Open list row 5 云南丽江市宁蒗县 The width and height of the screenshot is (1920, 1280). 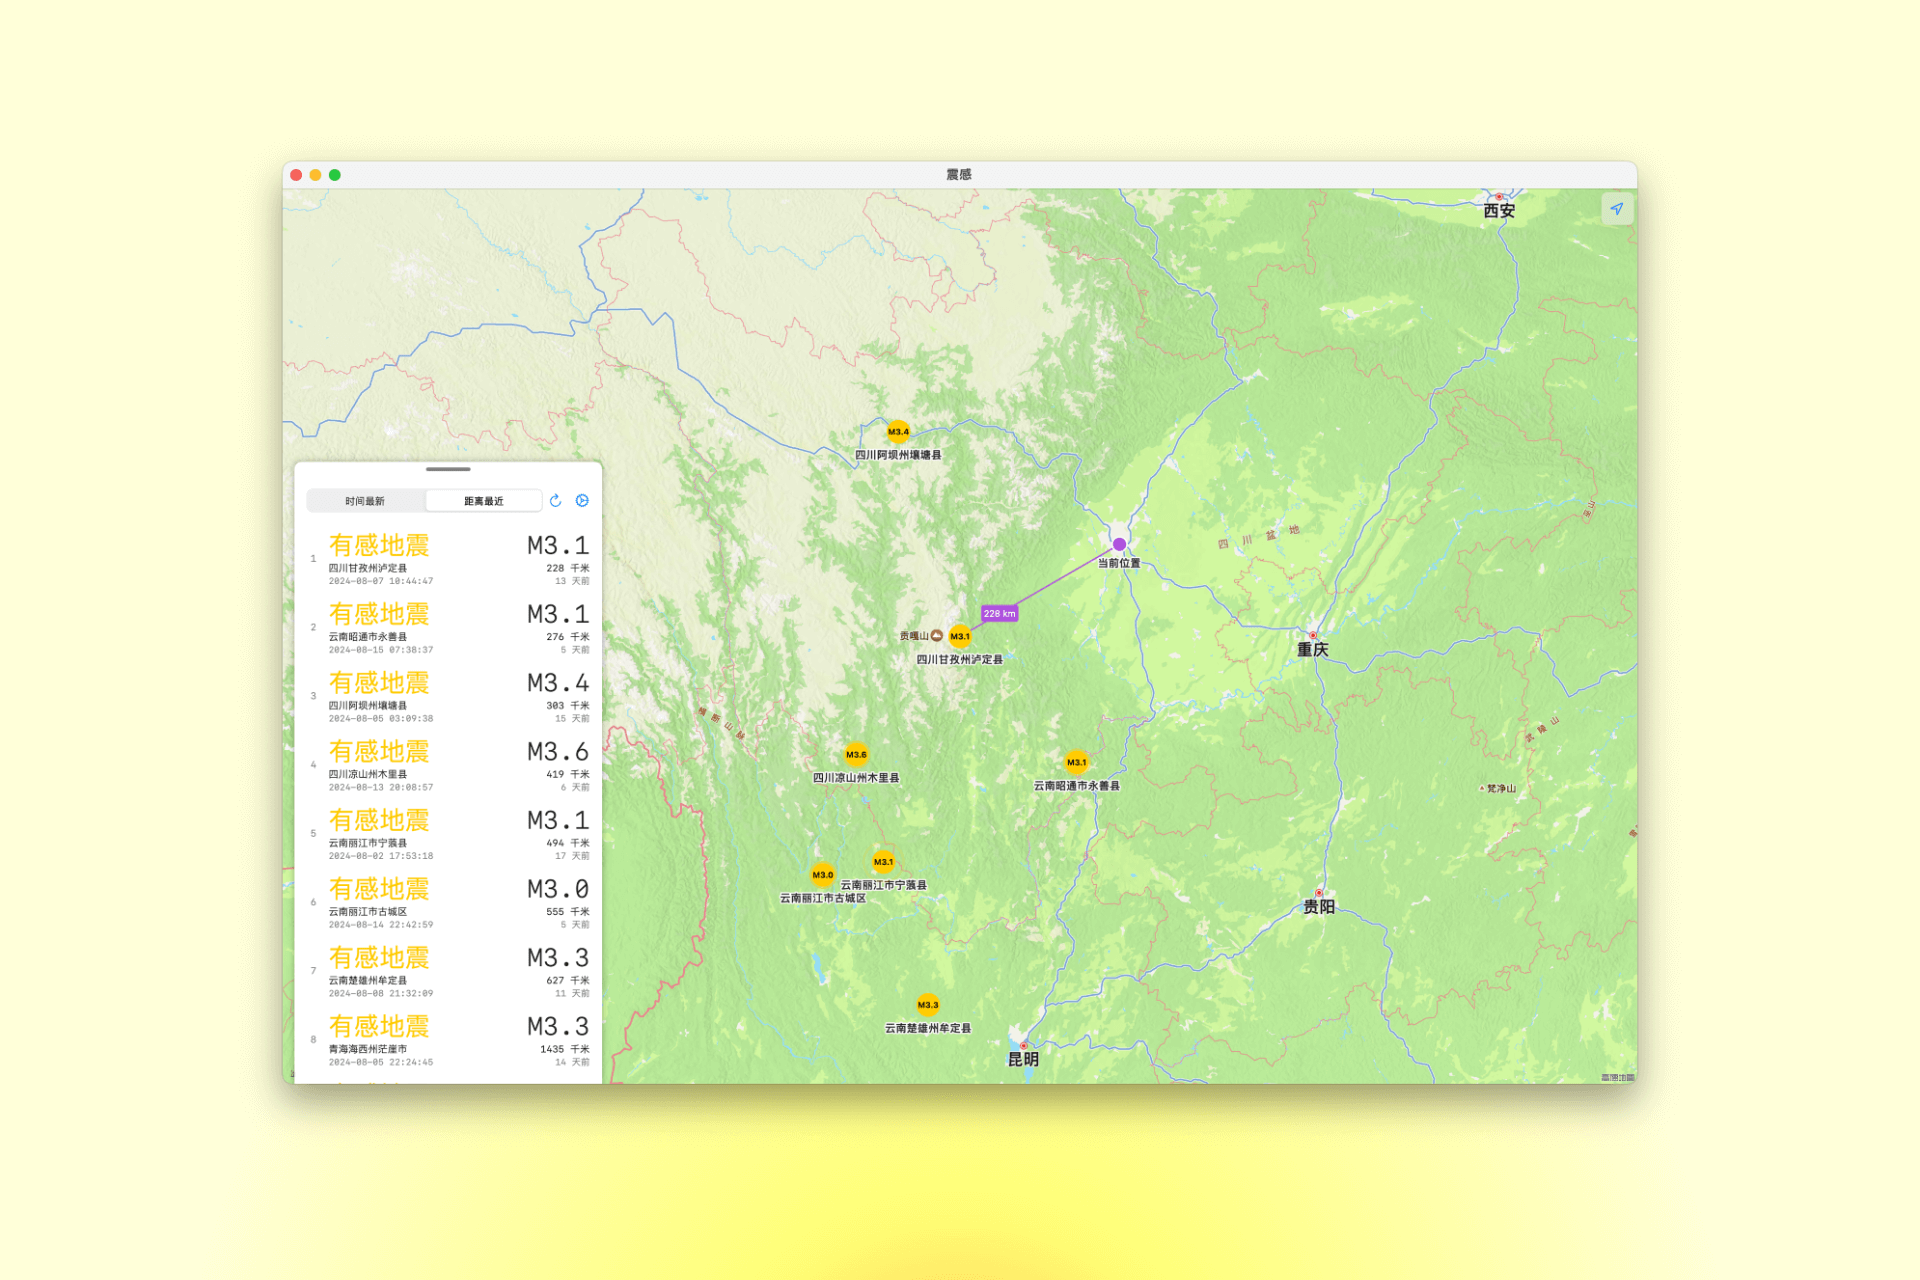coord(449,834)
